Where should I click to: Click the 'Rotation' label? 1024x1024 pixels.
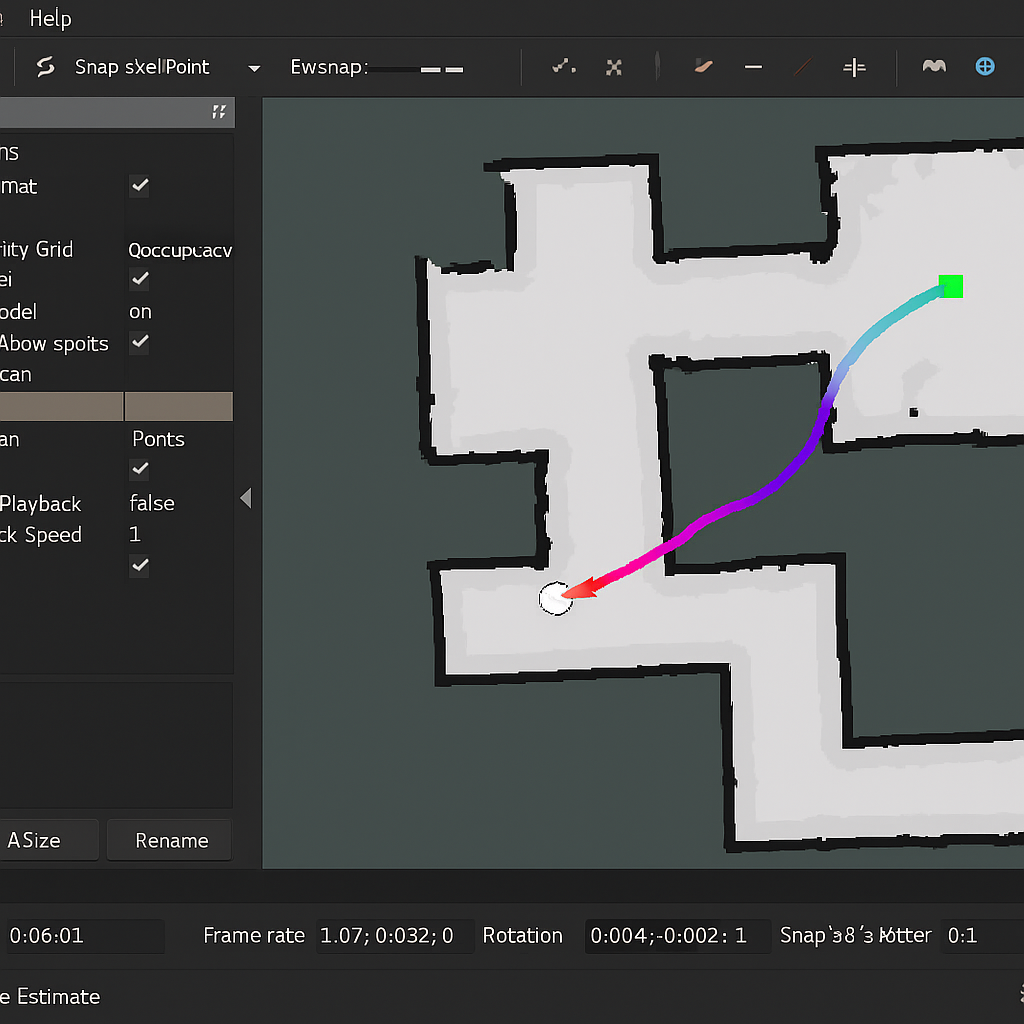(x=522, y=935)
